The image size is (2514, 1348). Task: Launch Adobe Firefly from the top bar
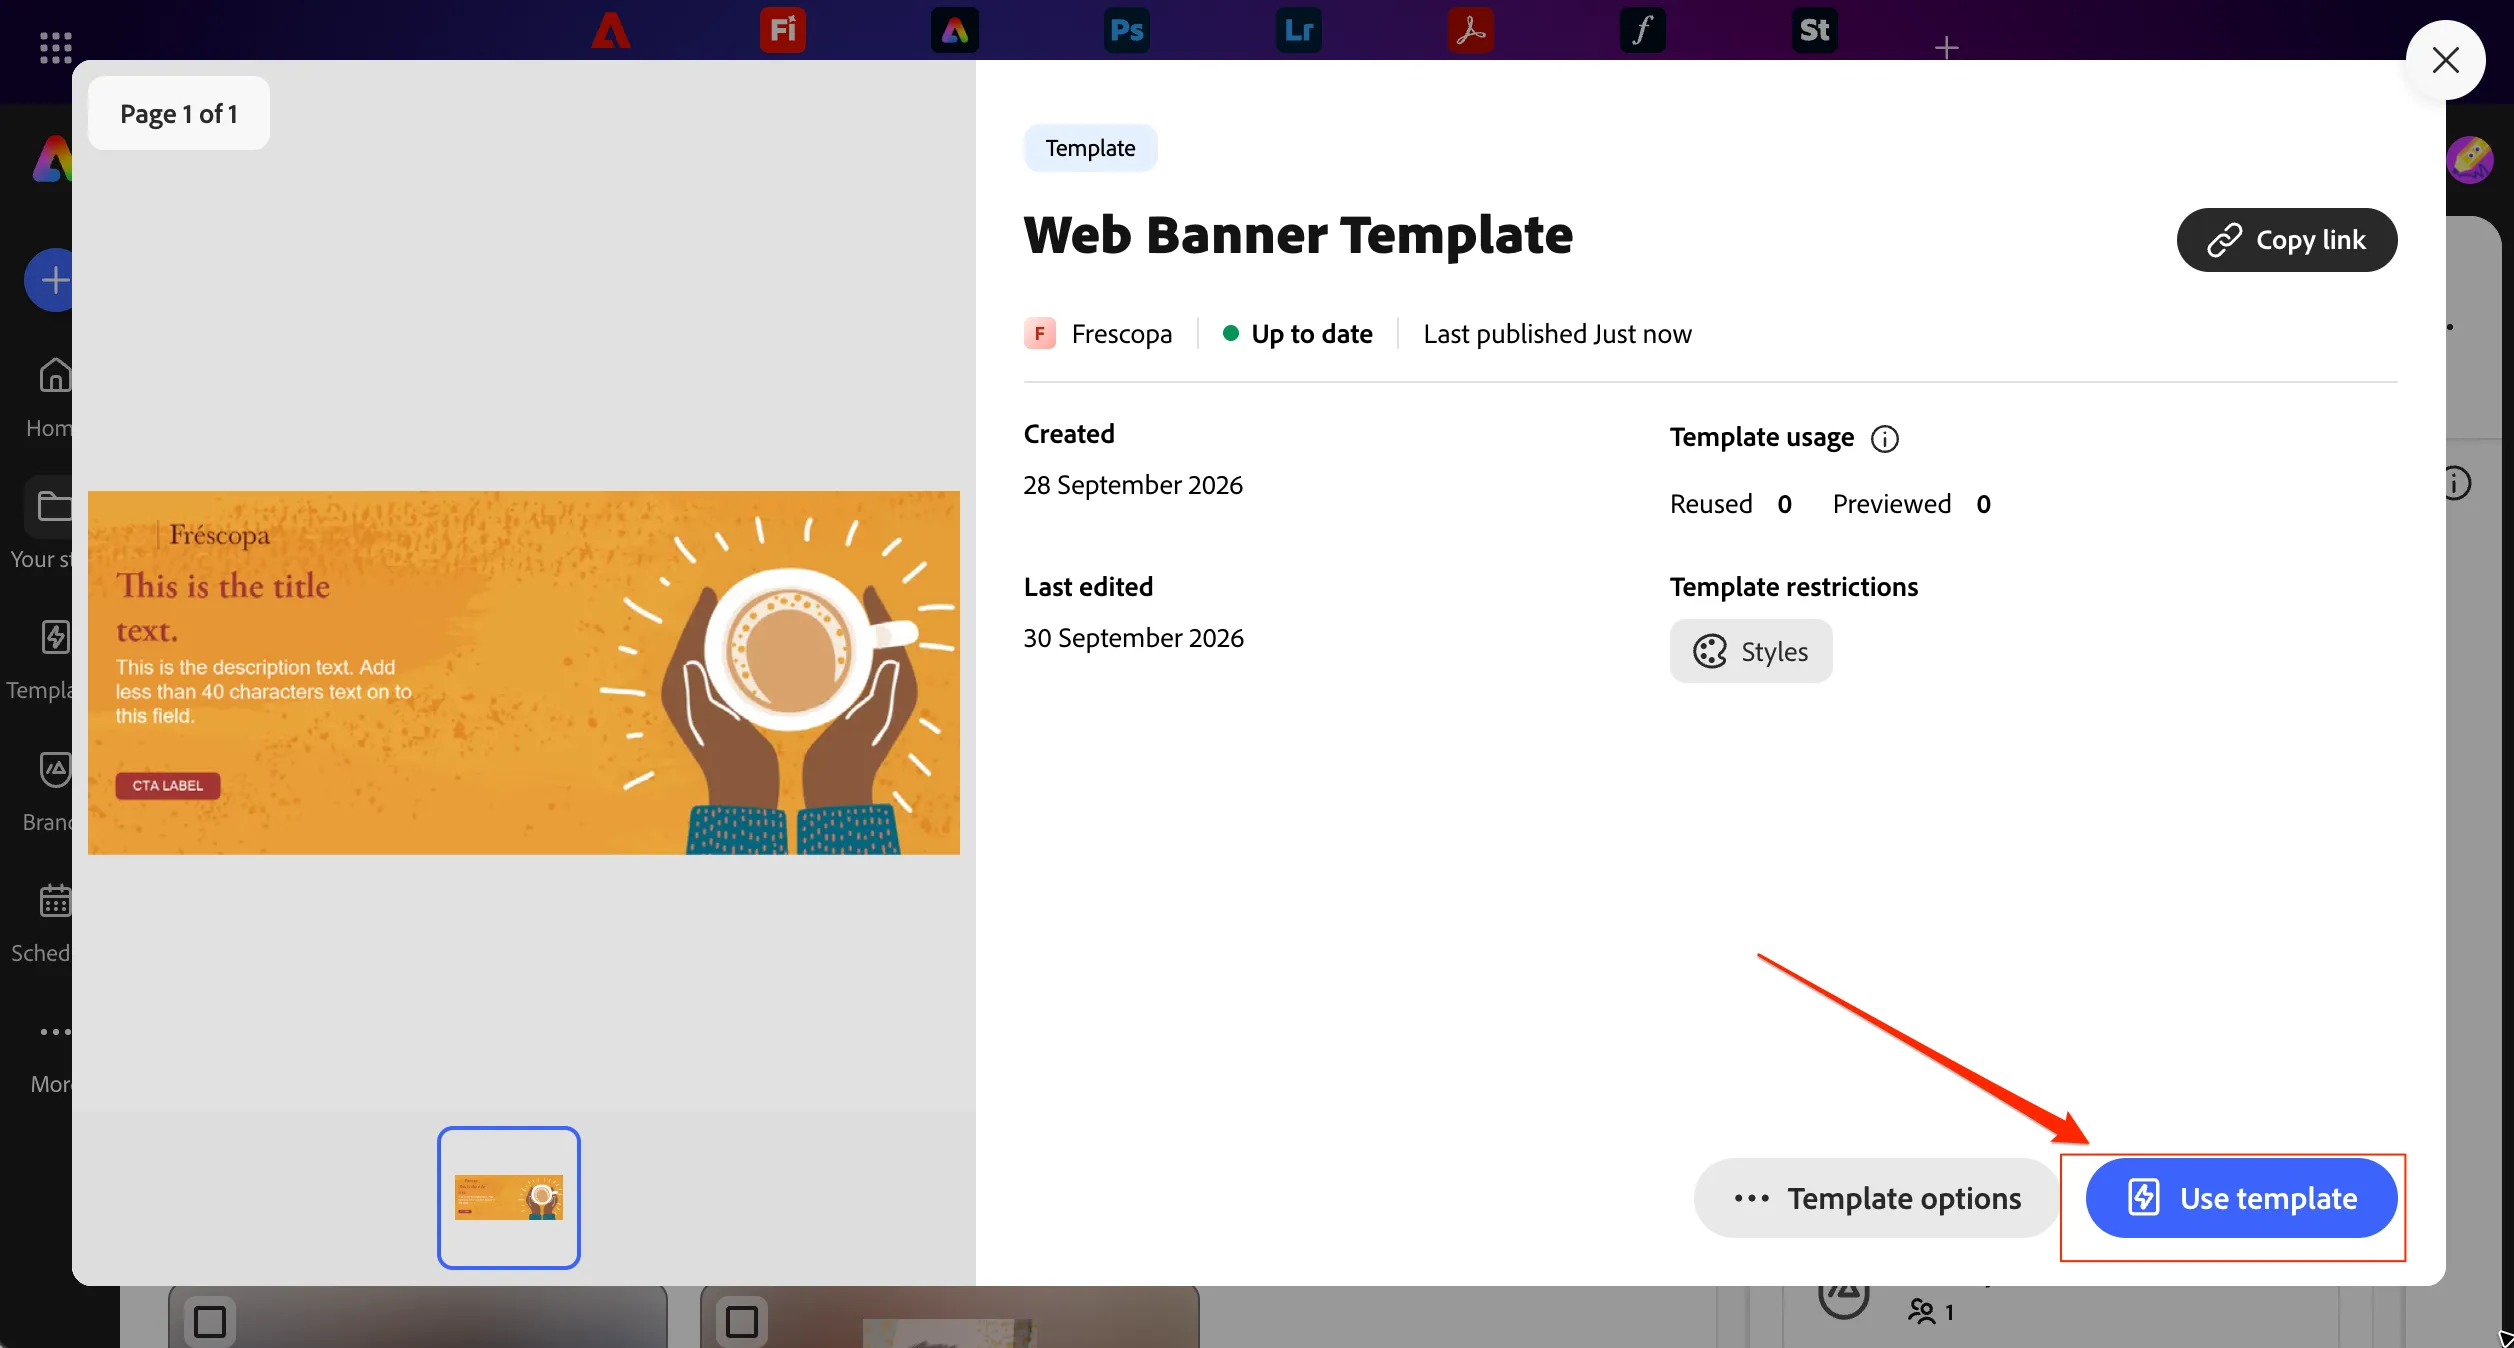[783, 30]
